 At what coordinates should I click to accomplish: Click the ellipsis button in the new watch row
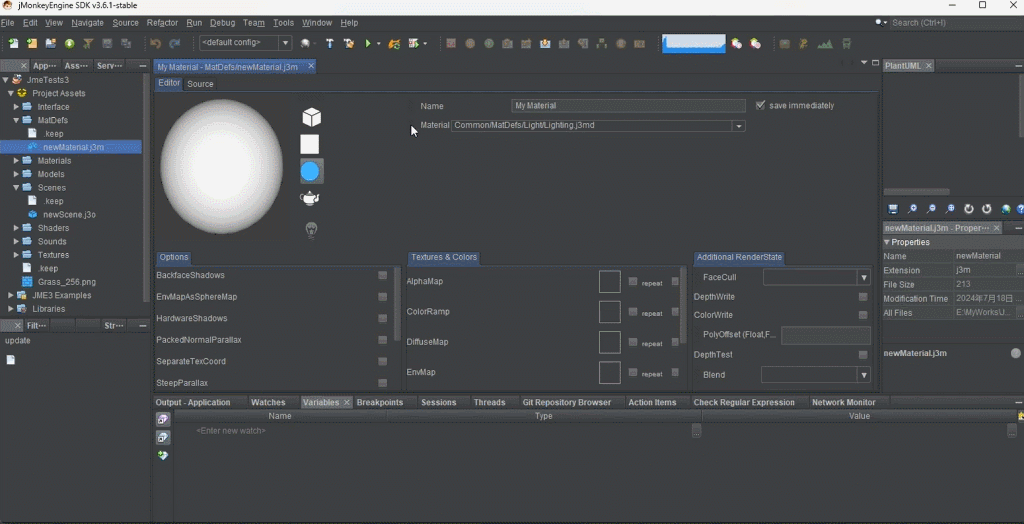point(696,431)
